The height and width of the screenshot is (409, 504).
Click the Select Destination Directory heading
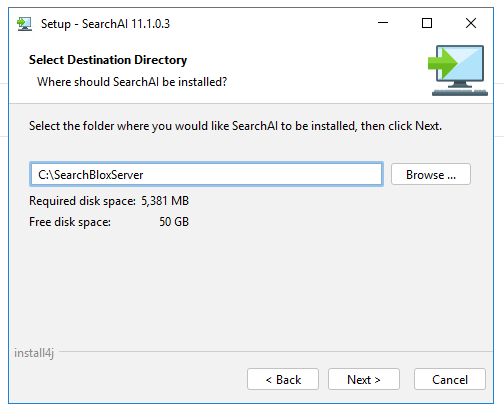click(108, 60)
